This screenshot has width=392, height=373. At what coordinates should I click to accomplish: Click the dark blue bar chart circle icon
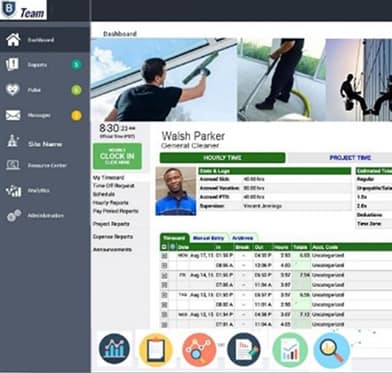[114, 349]
